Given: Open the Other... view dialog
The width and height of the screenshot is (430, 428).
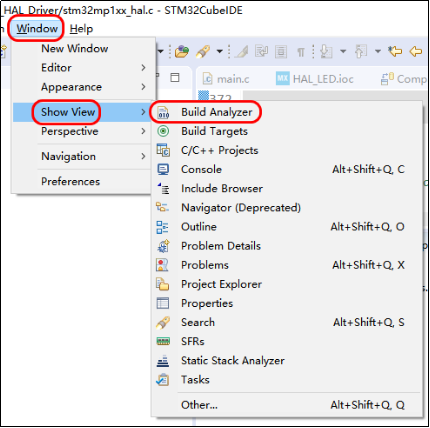Looking at the screenshot, I should (287, 405).
